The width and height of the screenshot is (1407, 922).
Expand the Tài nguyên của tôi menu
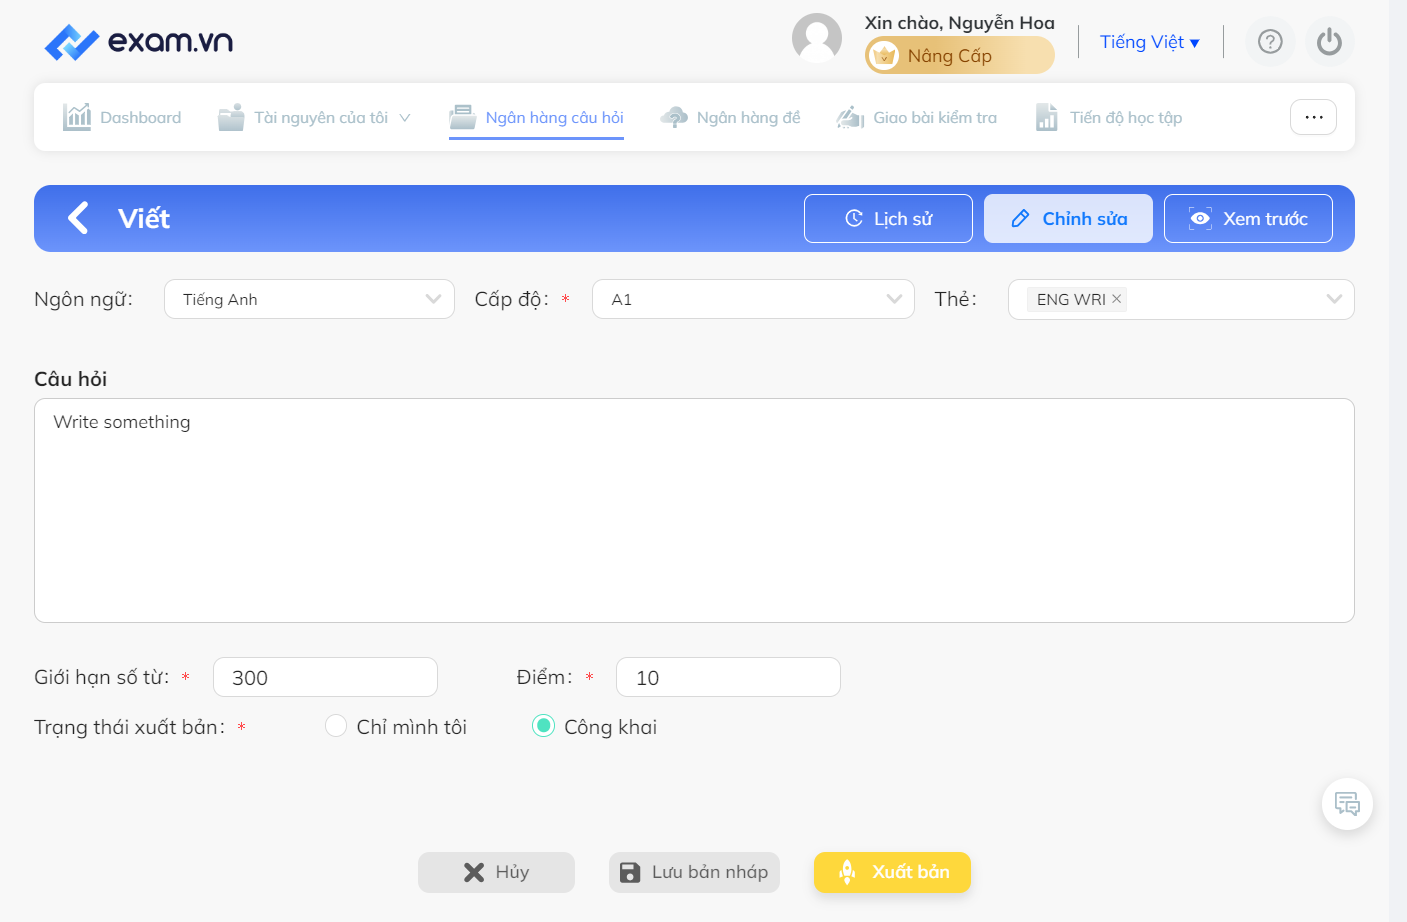[x=314, y=118]
